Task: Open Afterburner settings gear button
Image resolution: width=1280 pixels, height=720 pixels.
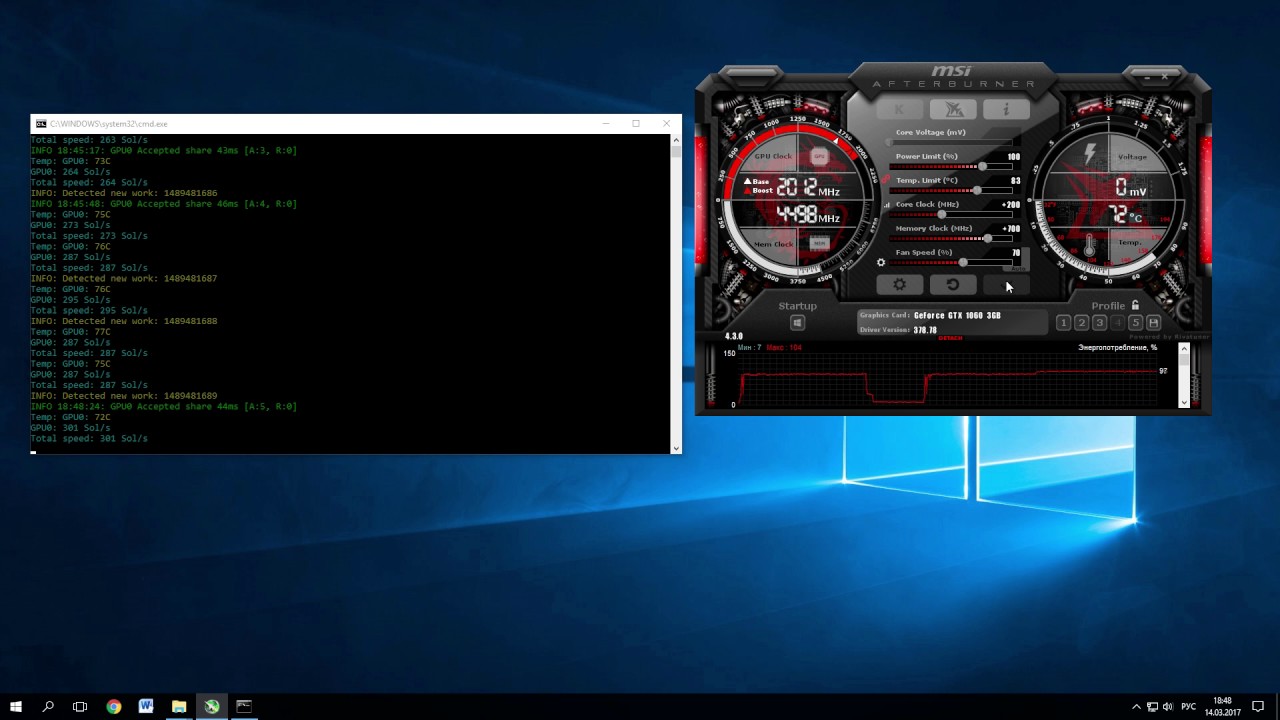Action: pos(899,285)
